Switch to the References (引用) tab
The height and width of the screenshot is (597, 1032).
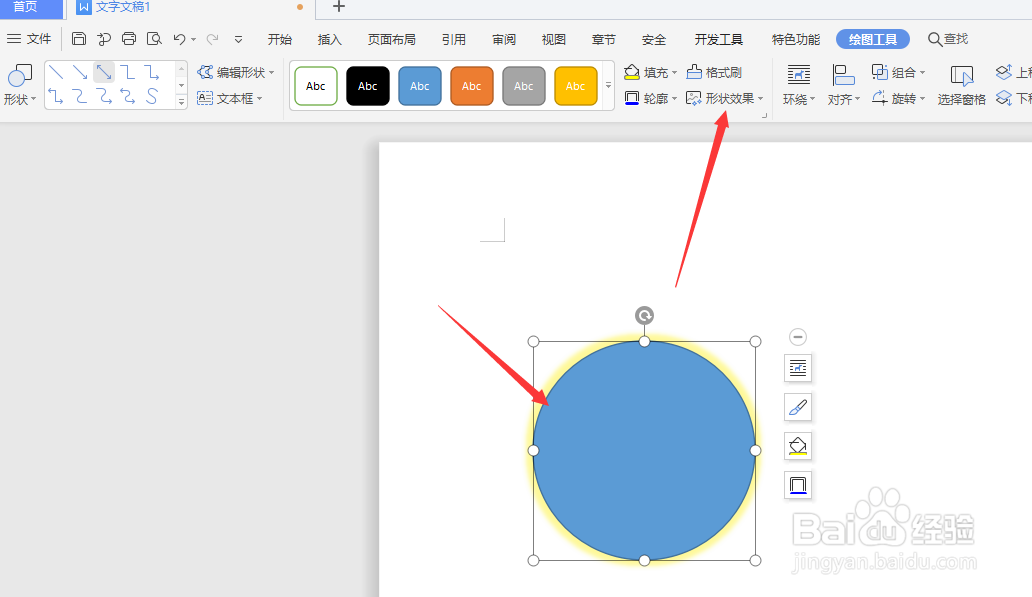(x=453, y=39)
